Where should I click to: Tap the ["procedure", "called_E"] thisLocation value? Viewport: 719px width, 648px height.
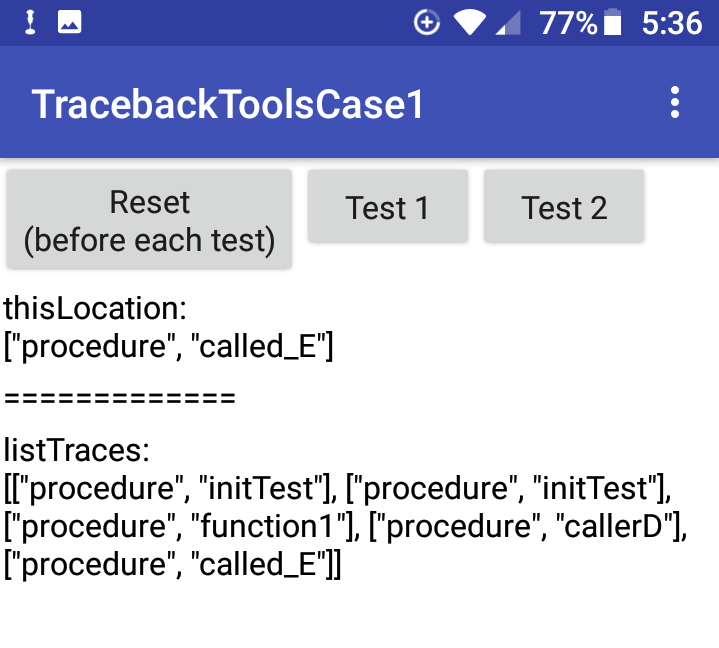168,346
